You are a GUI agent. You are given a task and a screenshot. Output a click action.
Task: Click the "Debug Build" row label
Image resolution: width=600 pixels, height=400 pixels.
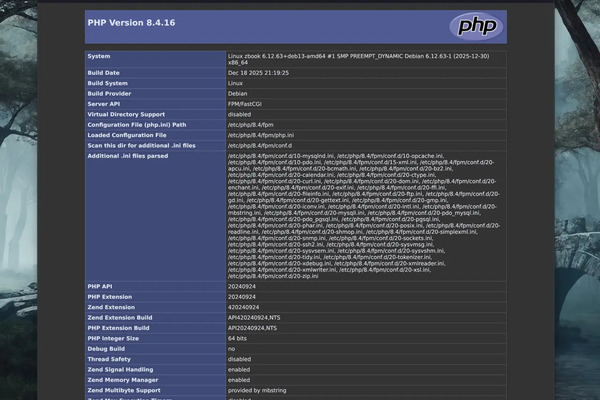pos(106,348)
